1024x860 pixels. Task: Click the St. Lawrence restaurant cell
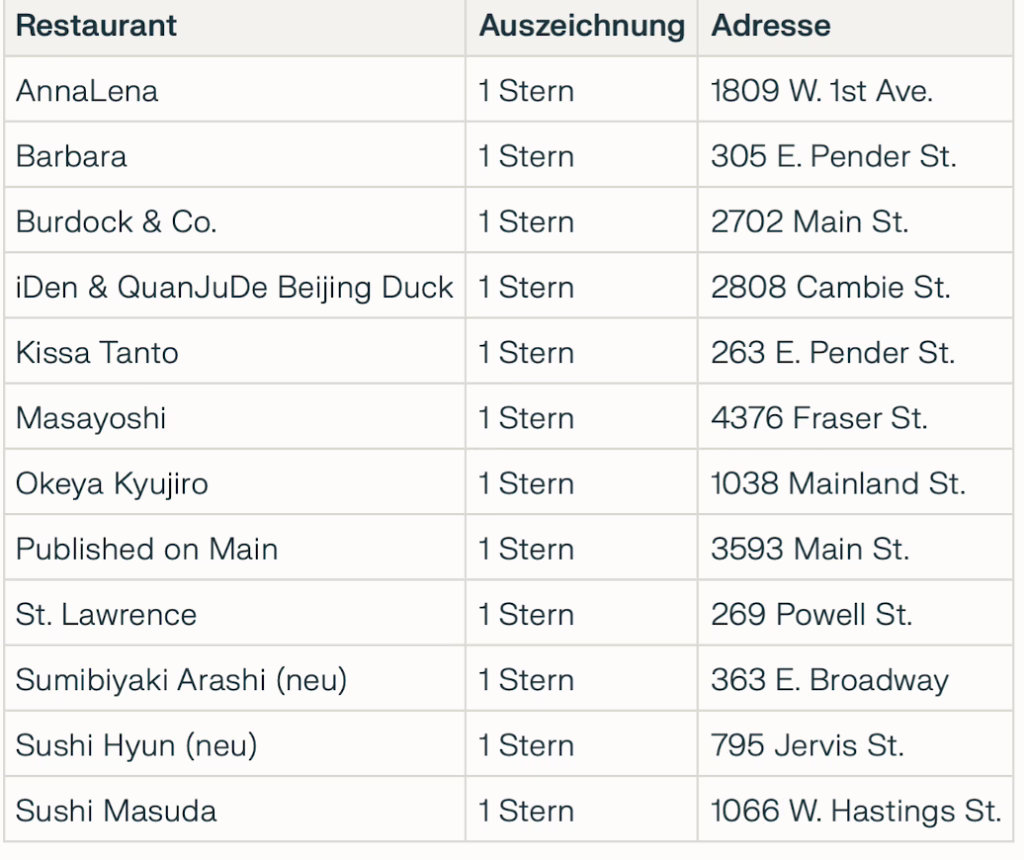(x=106, y=614)
